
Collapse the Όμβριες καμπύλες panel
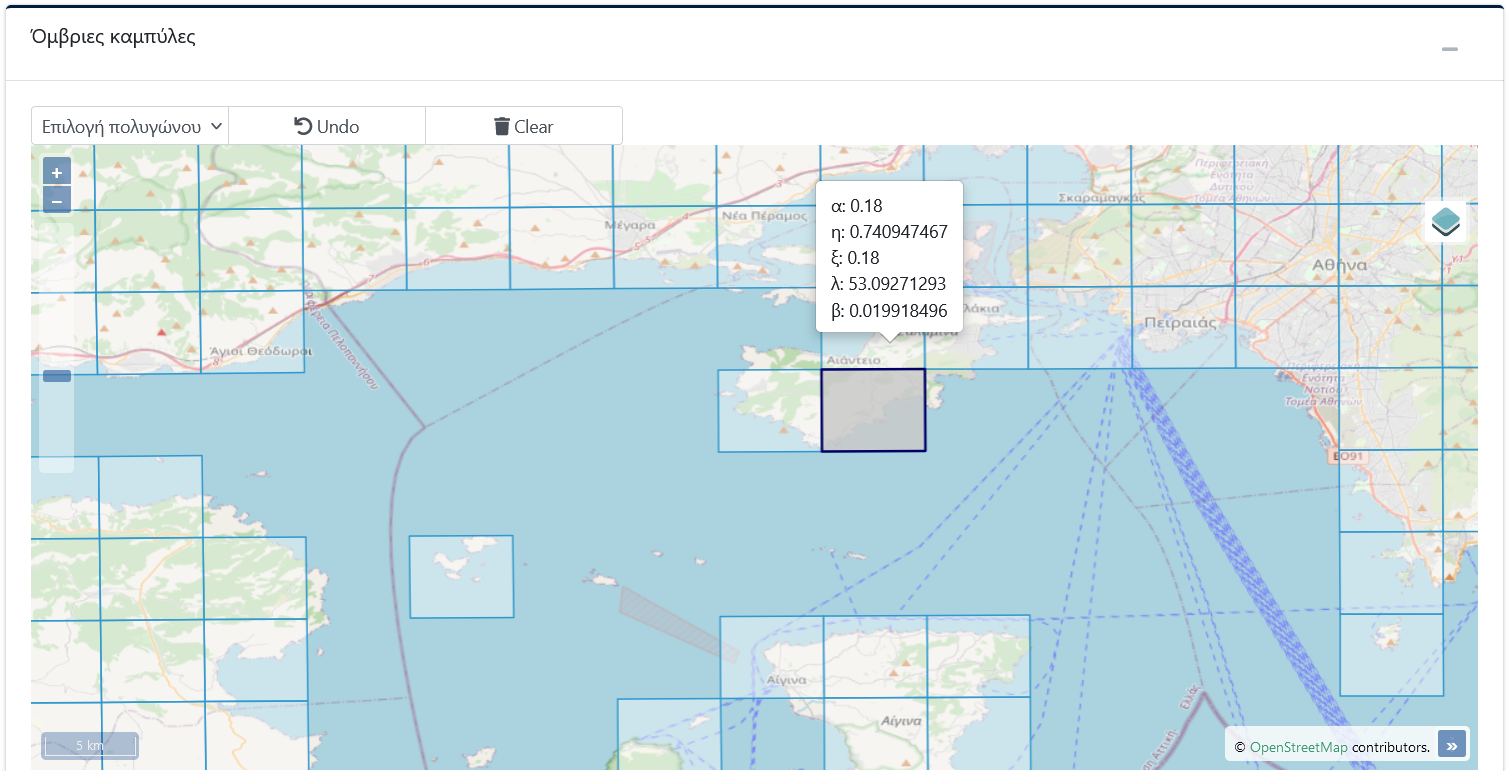[x=1449, y=49]
